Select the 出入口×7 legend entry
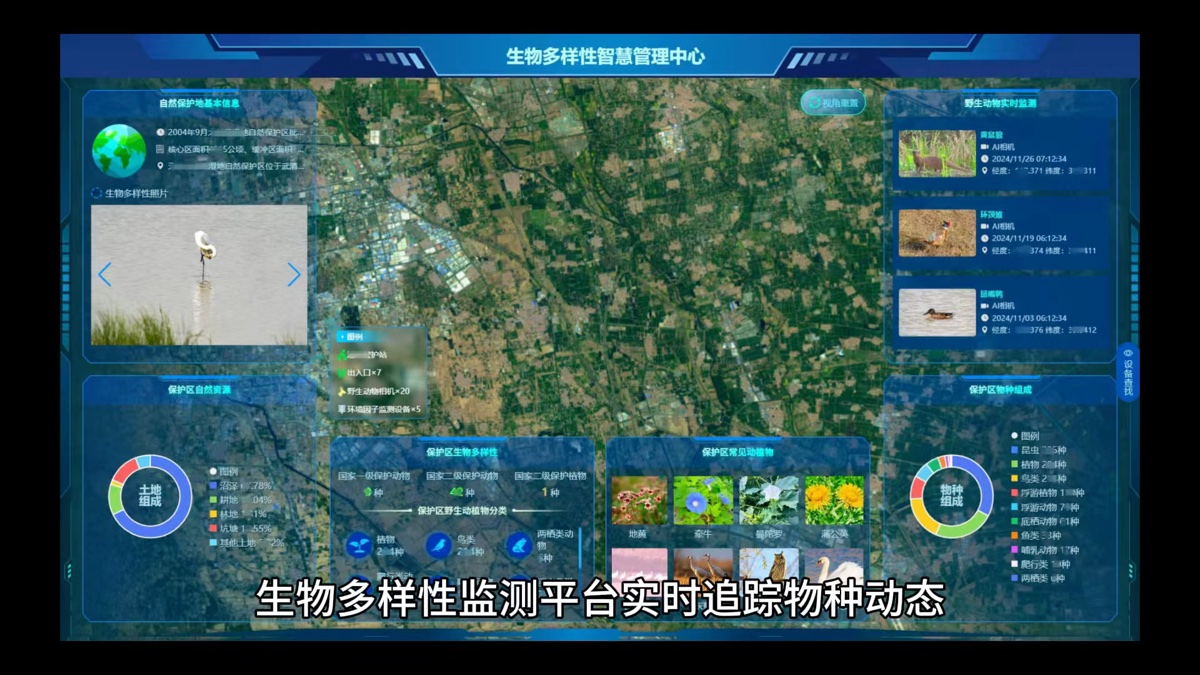This screenshot has width=1200, height=675. pyautogui.click(x=362, y=373)
